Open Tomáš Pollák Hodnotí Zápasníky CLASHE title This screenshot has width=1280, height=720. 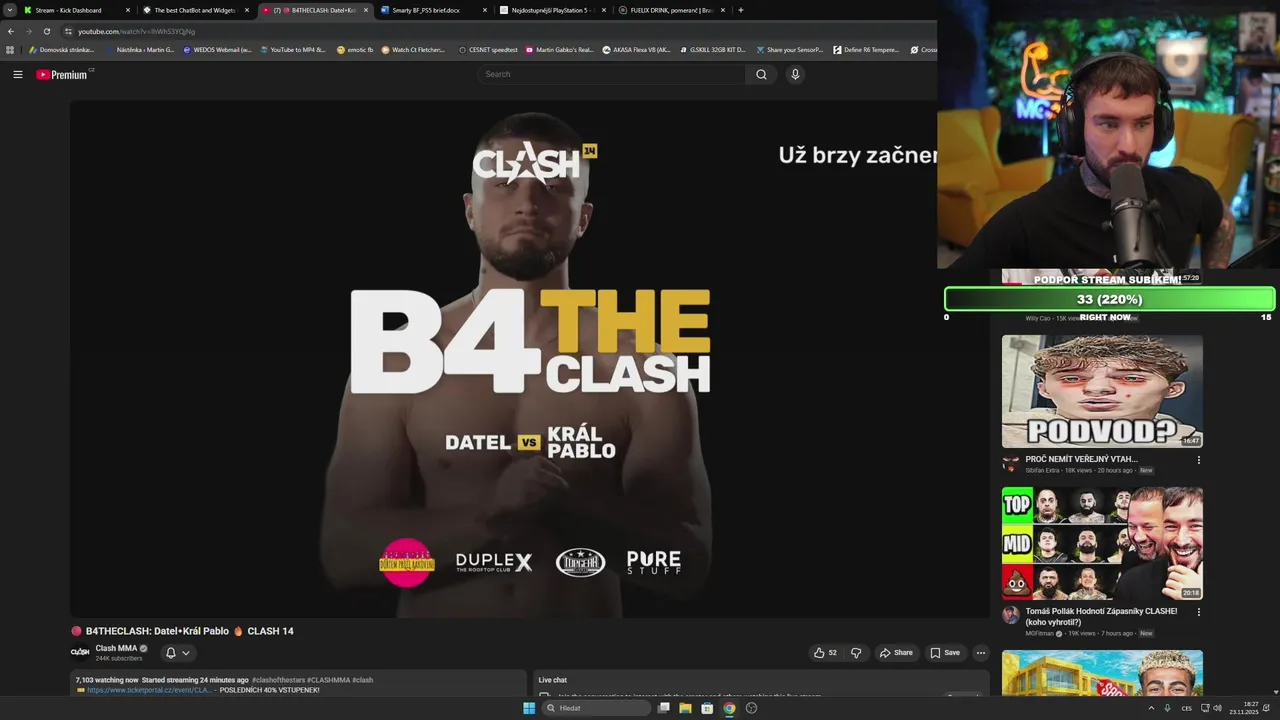(x=1101, y=616)
